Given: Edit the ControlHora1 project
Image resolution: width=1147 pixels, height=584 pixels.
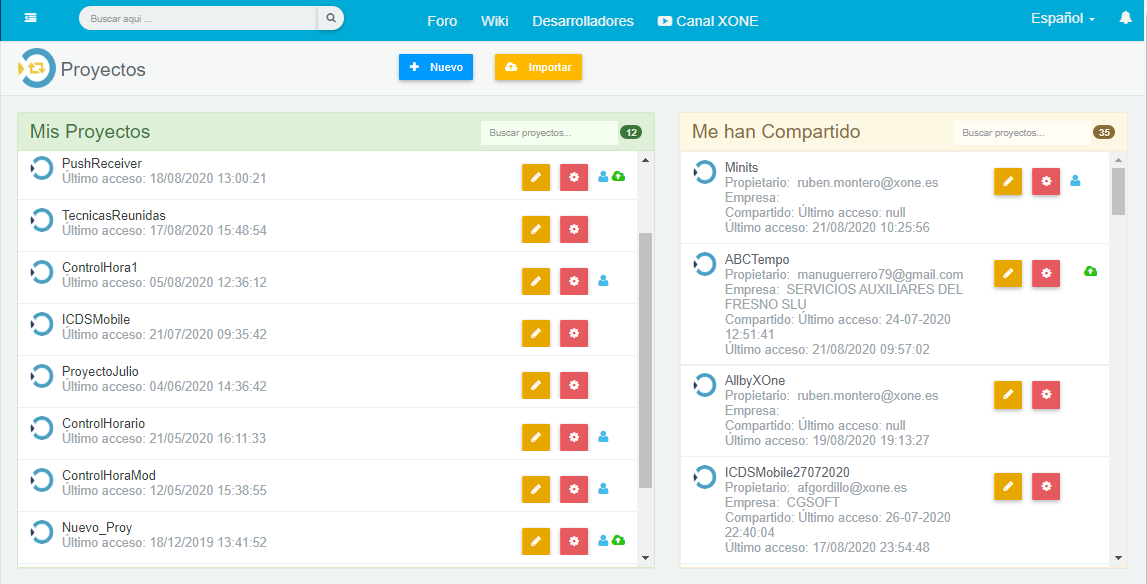Looking at the screenshot, I should (x=535, y=281).
